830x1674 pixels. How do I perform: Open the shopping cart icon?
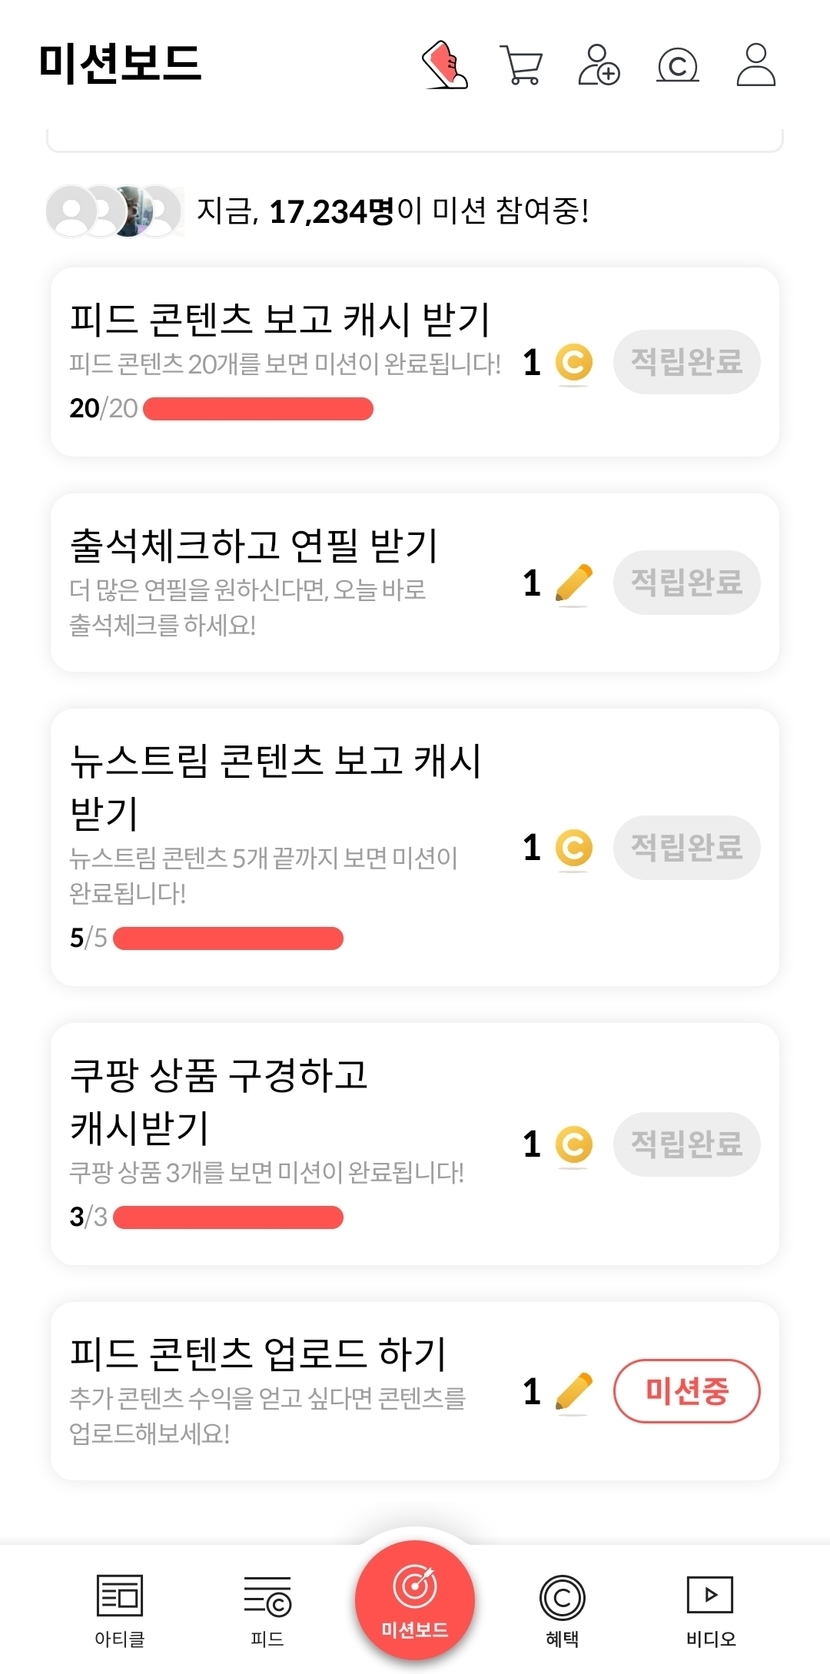click(x=521, y=66)
